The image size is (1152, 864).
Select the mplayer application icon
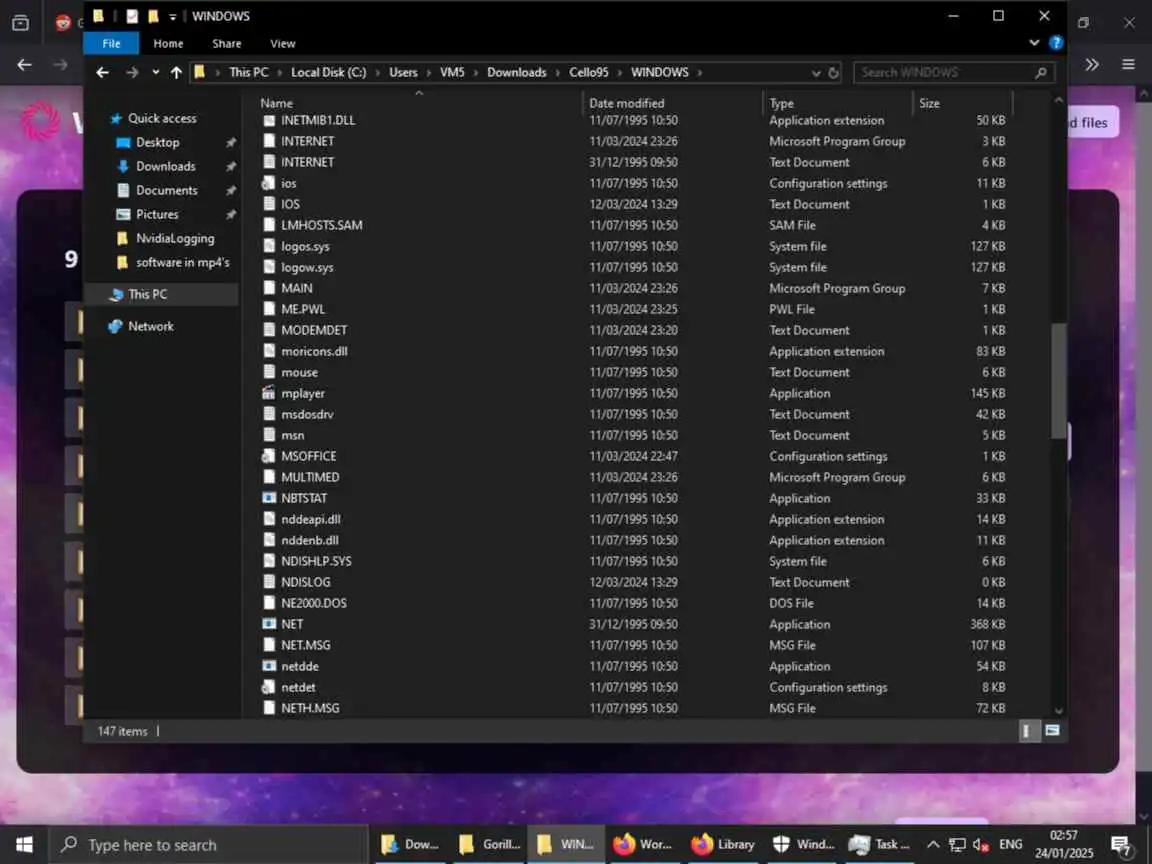click(269, 393)
